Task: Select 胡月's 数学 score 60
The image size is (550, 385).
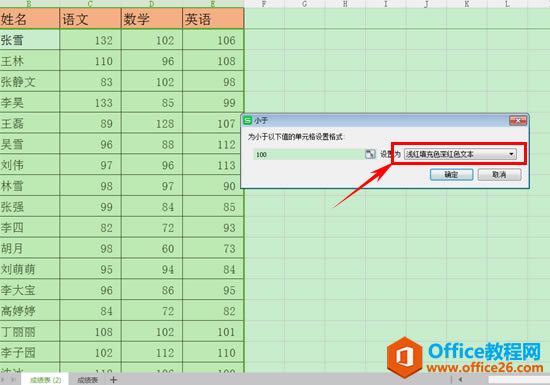Action: coord(152,248)
